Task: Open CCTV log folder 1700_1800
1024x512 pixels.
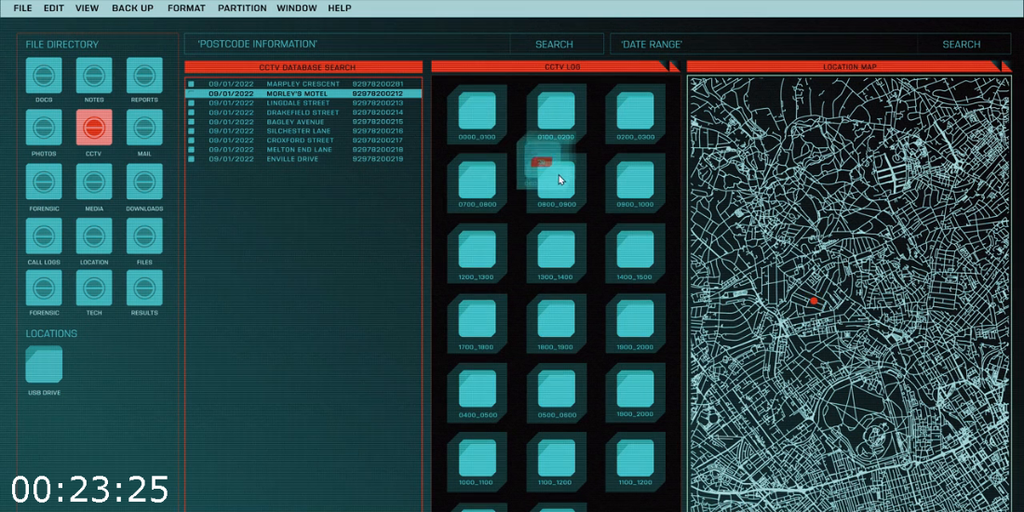Action: pos(477,320)
